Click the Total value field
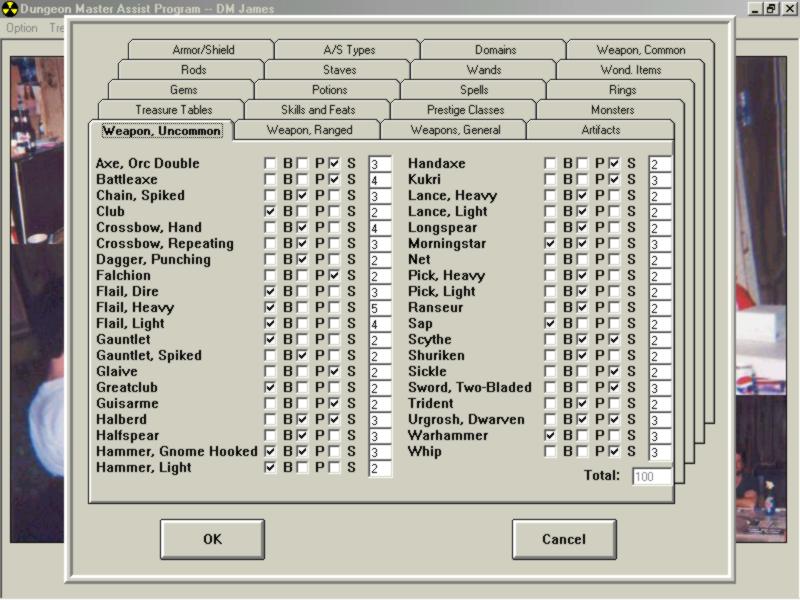Viewport: 800px width, 600px height. click(651, 477)
